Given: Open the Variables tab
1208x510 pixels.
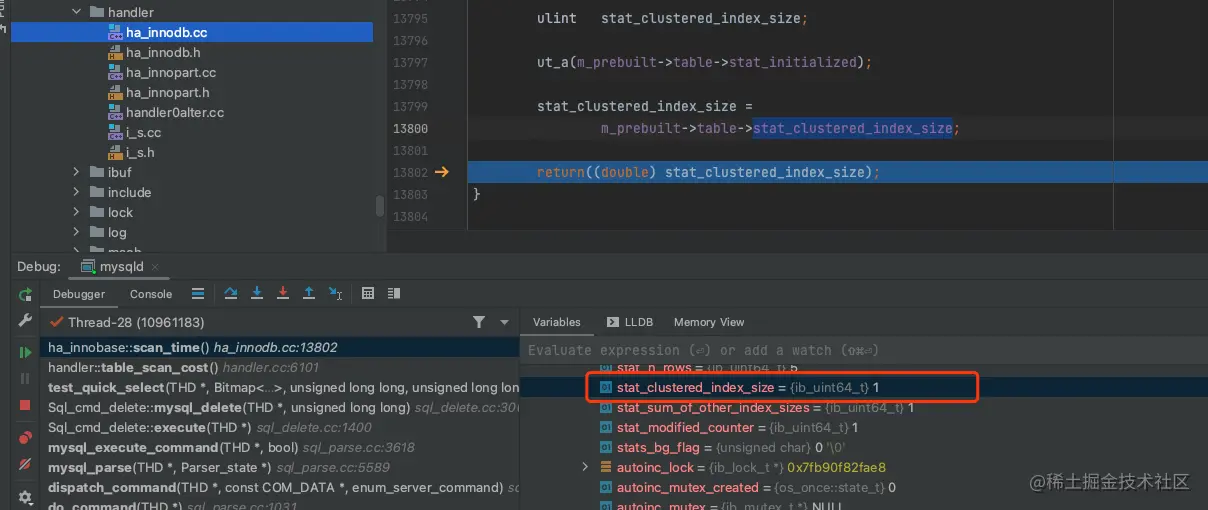Looking at the screenshot, I should tap(557, 322).
